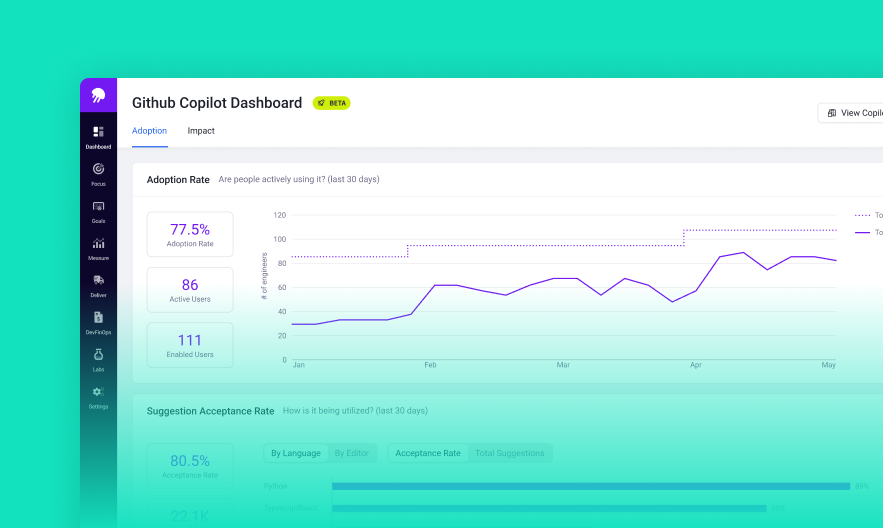Click the View Copilot button
Image resolution: width=883 pixels, height=528 pixels.
(851, 113)
